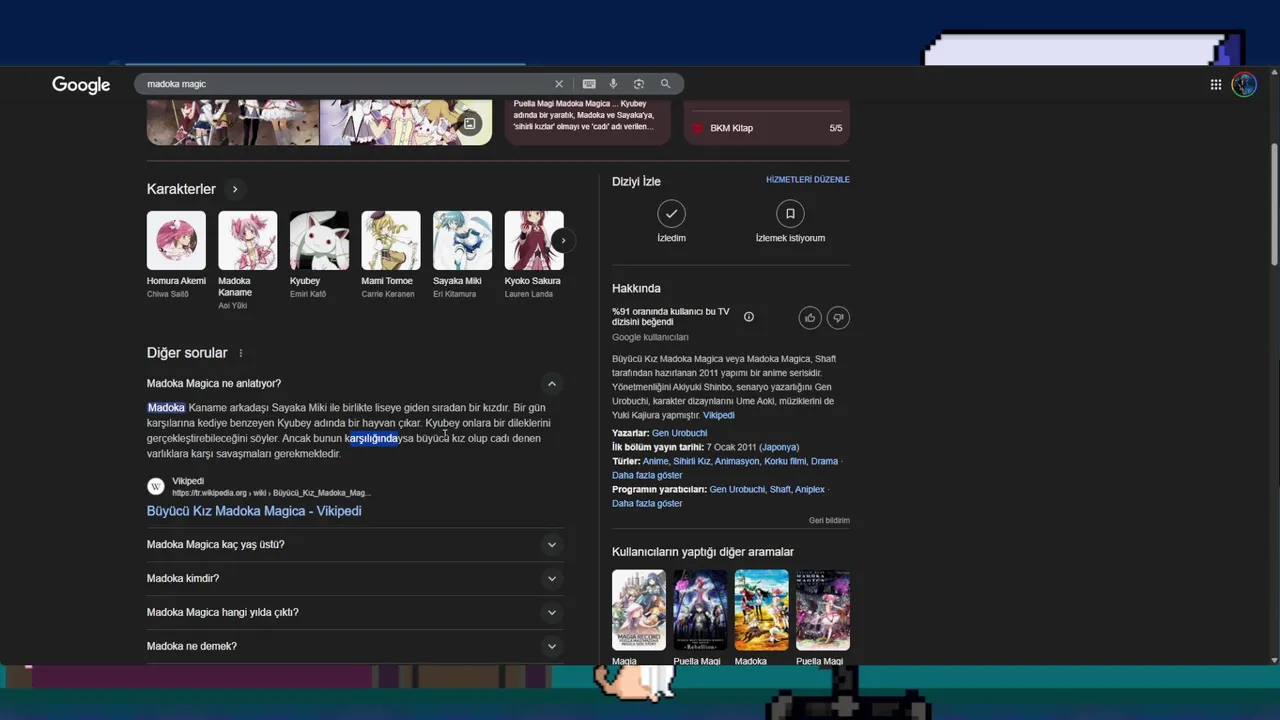Viewport: 1280px width, 720px height.
Task: Open HİZMETLERİ DÜZENLE link
Action: pos(808,180)
